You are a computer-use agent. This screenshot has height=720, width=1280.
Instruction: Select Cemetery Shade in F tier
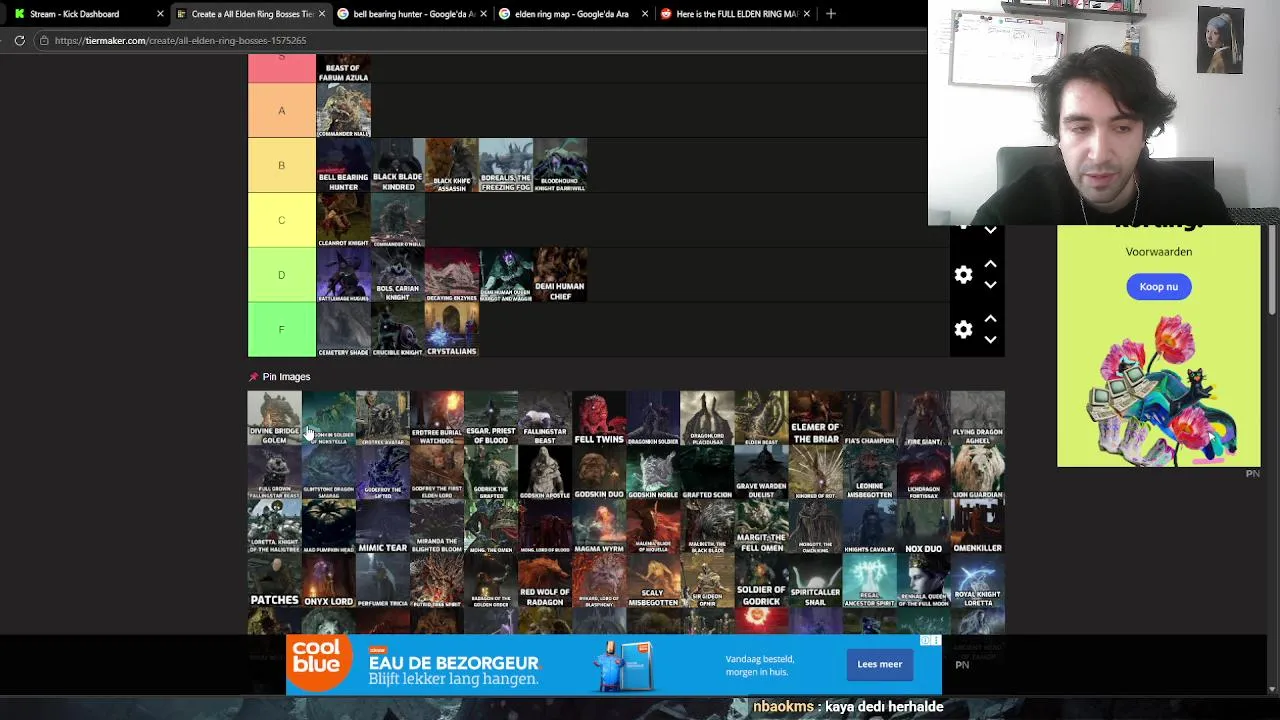click(343, 330)
